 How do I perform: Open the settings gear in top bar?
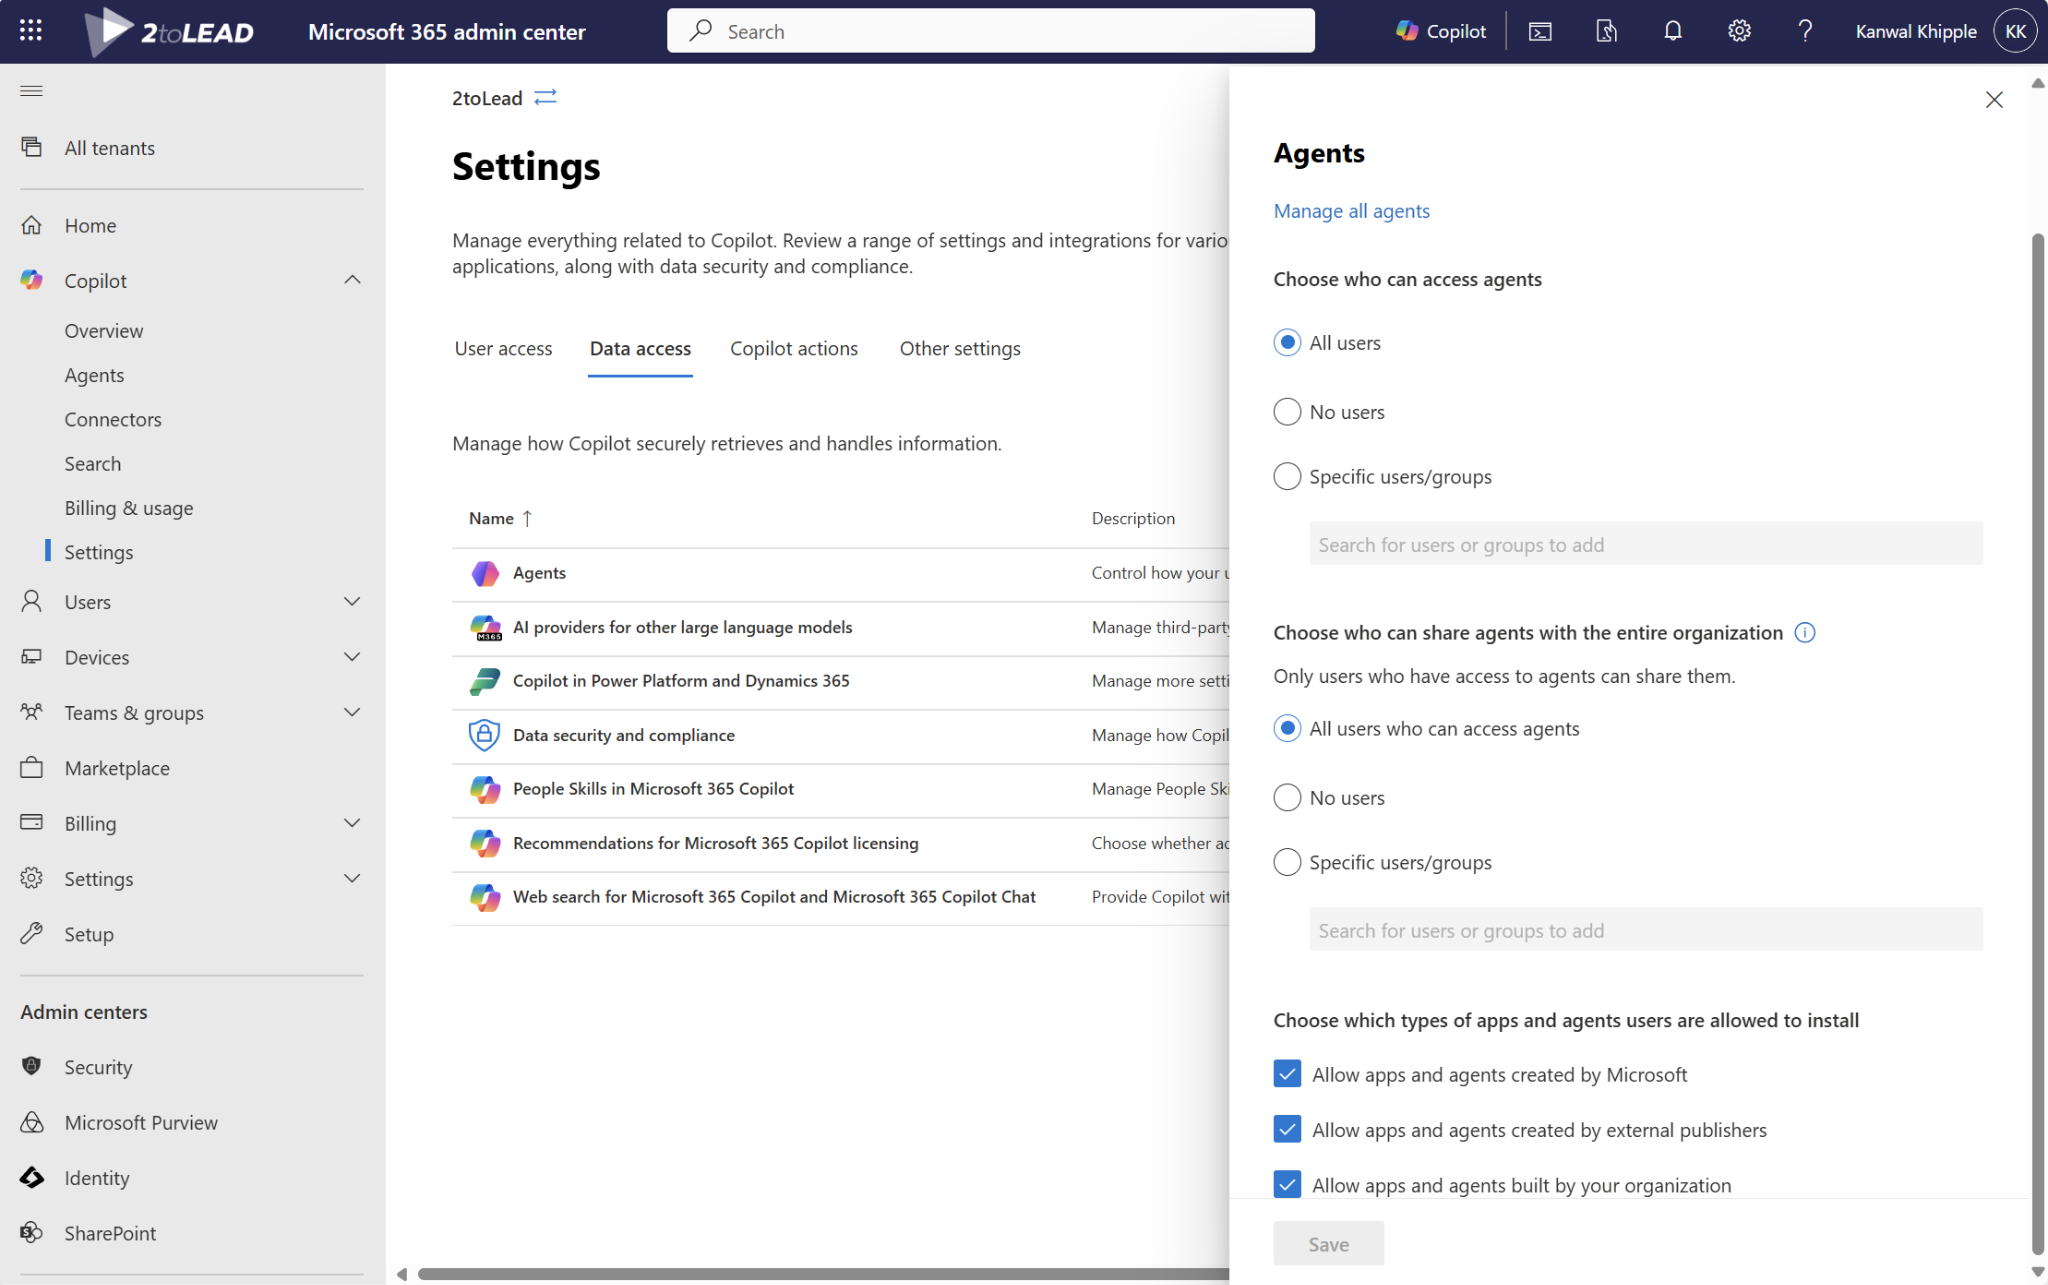pyautogui.click(x=1739, y=30)
